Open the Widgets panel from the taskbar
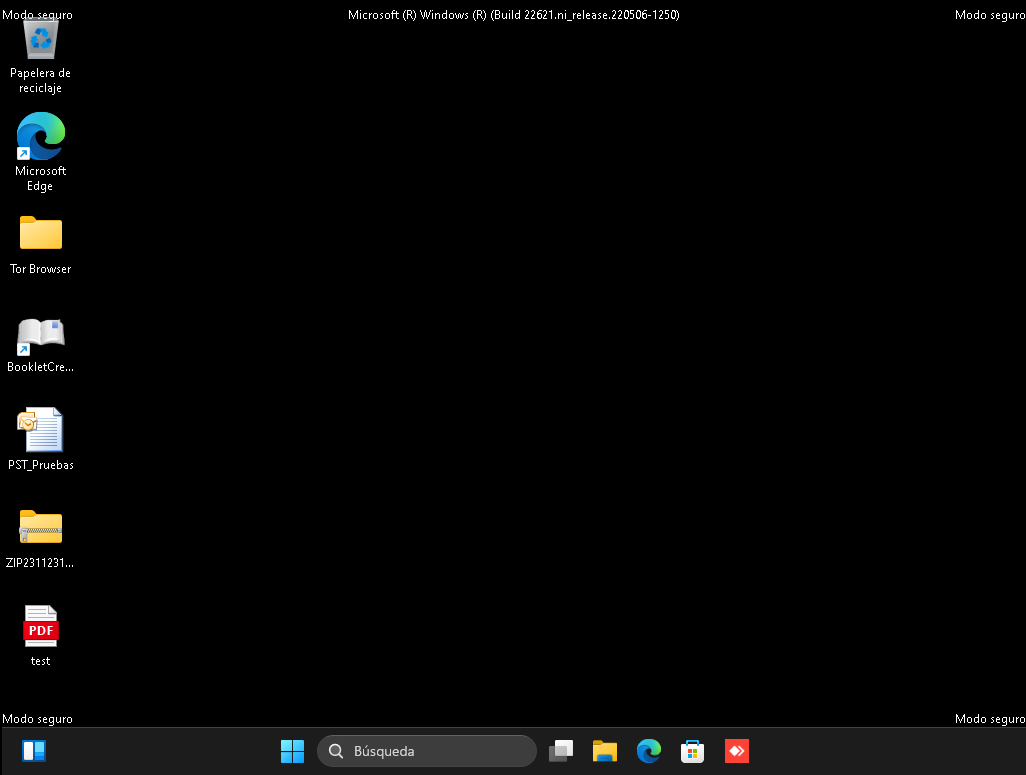 (34, 751)
